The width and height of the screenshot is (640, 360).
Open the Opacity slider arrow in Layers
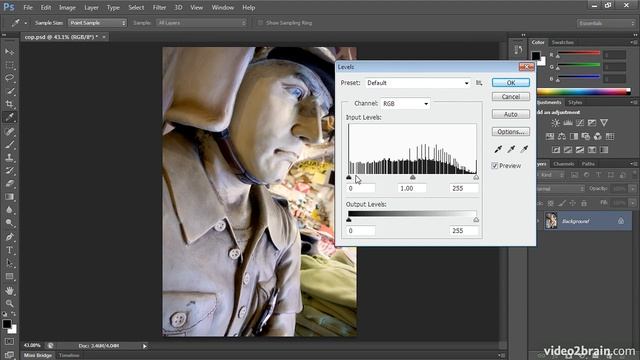pos(633,189)
